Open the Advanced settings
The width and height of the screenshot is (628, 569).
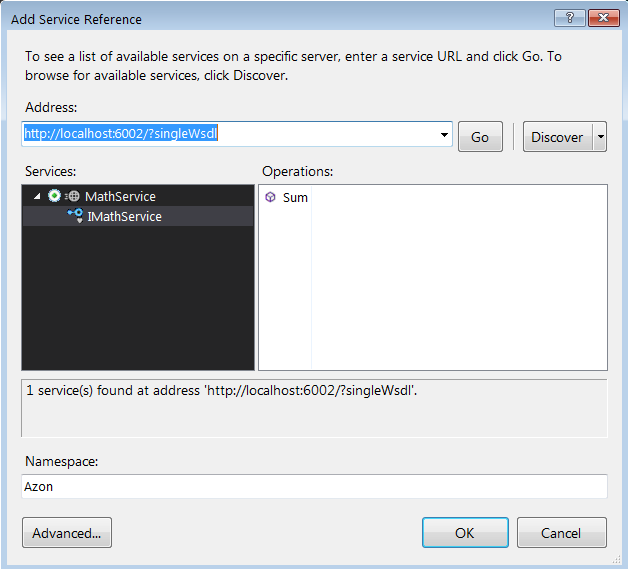tap(67, 533)
